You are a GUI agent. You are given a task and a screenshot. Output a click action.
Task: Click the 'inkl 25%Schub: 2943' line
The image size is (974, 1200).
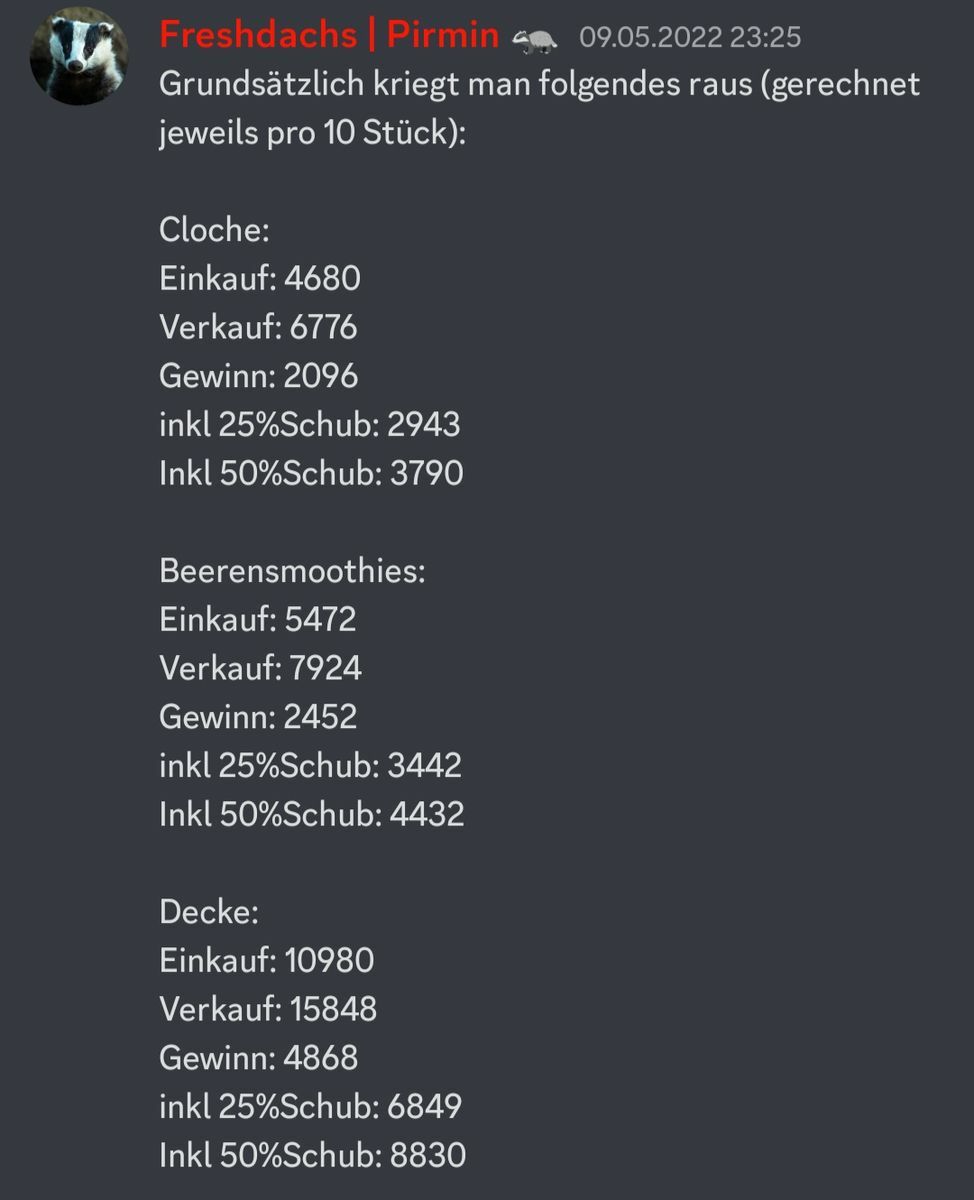[309, 424]
